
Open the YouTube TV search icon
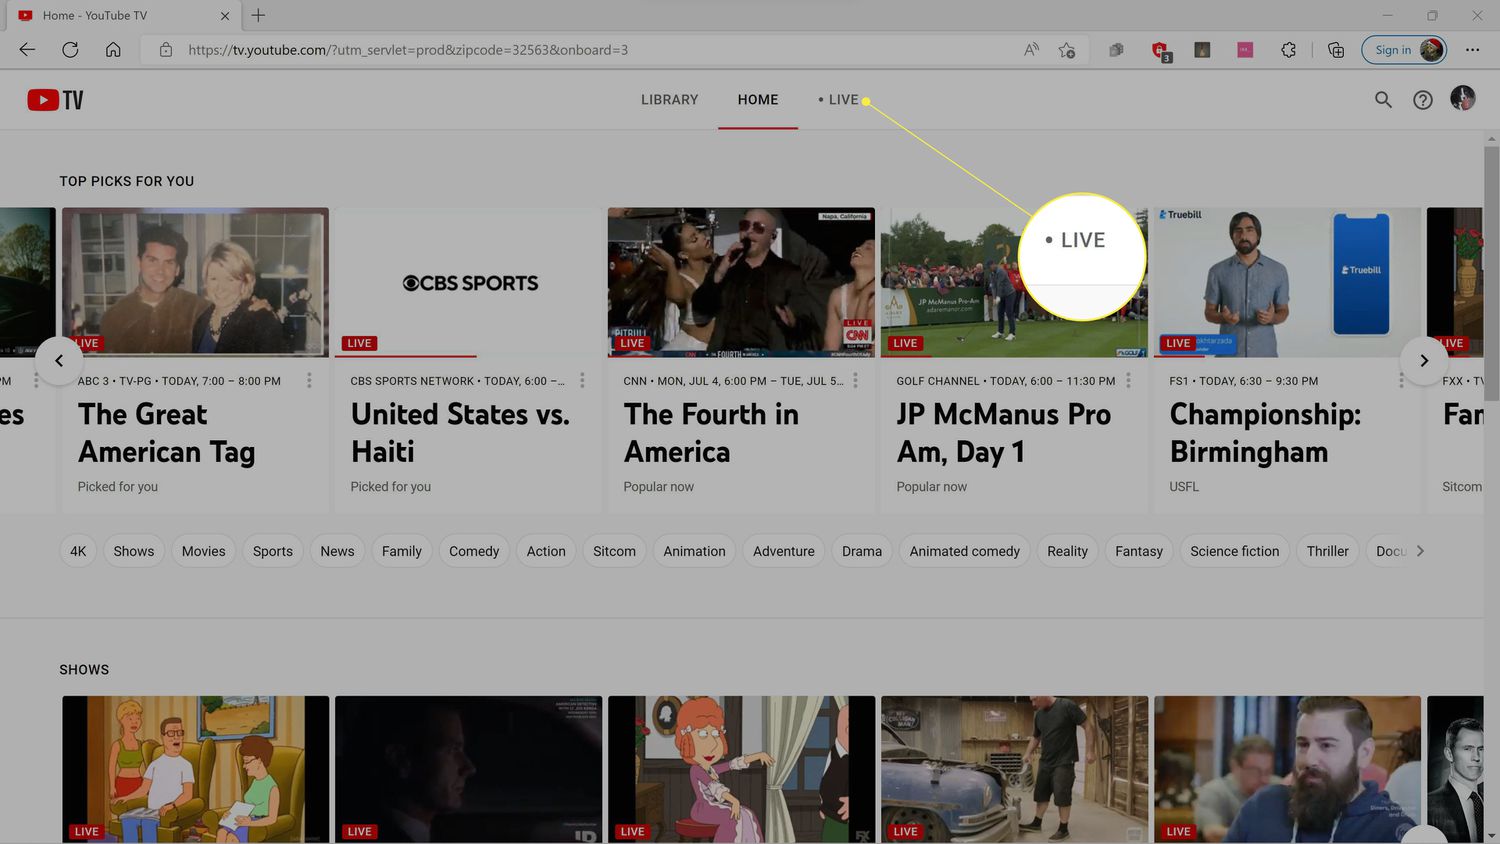click(1383, 100)
